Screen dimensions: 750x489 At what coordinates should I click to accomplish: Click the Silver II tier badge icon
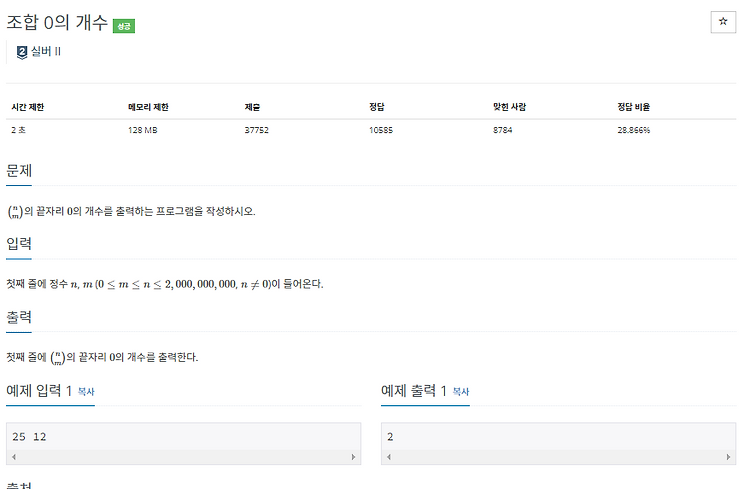pyautogui.click(x=22, y=52)
